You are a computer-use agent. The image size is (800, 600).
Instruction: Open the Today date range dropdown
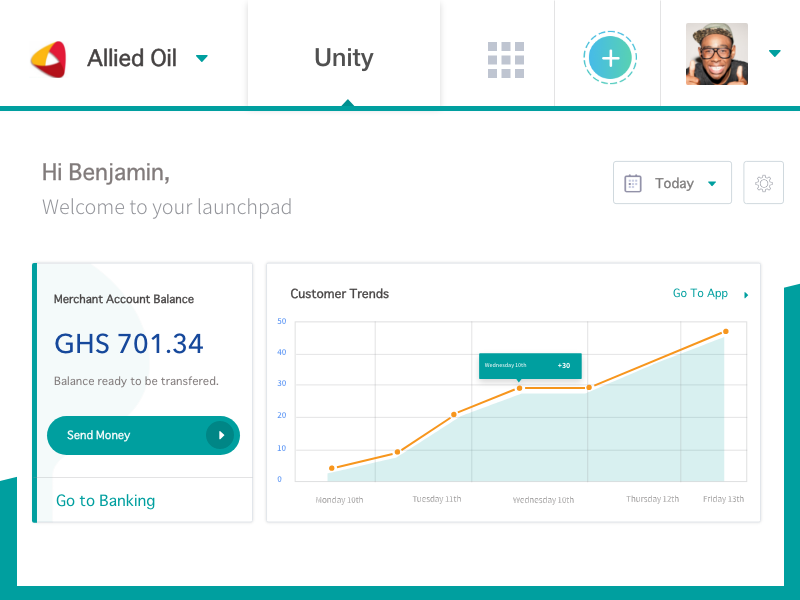[x=672, y=183]
